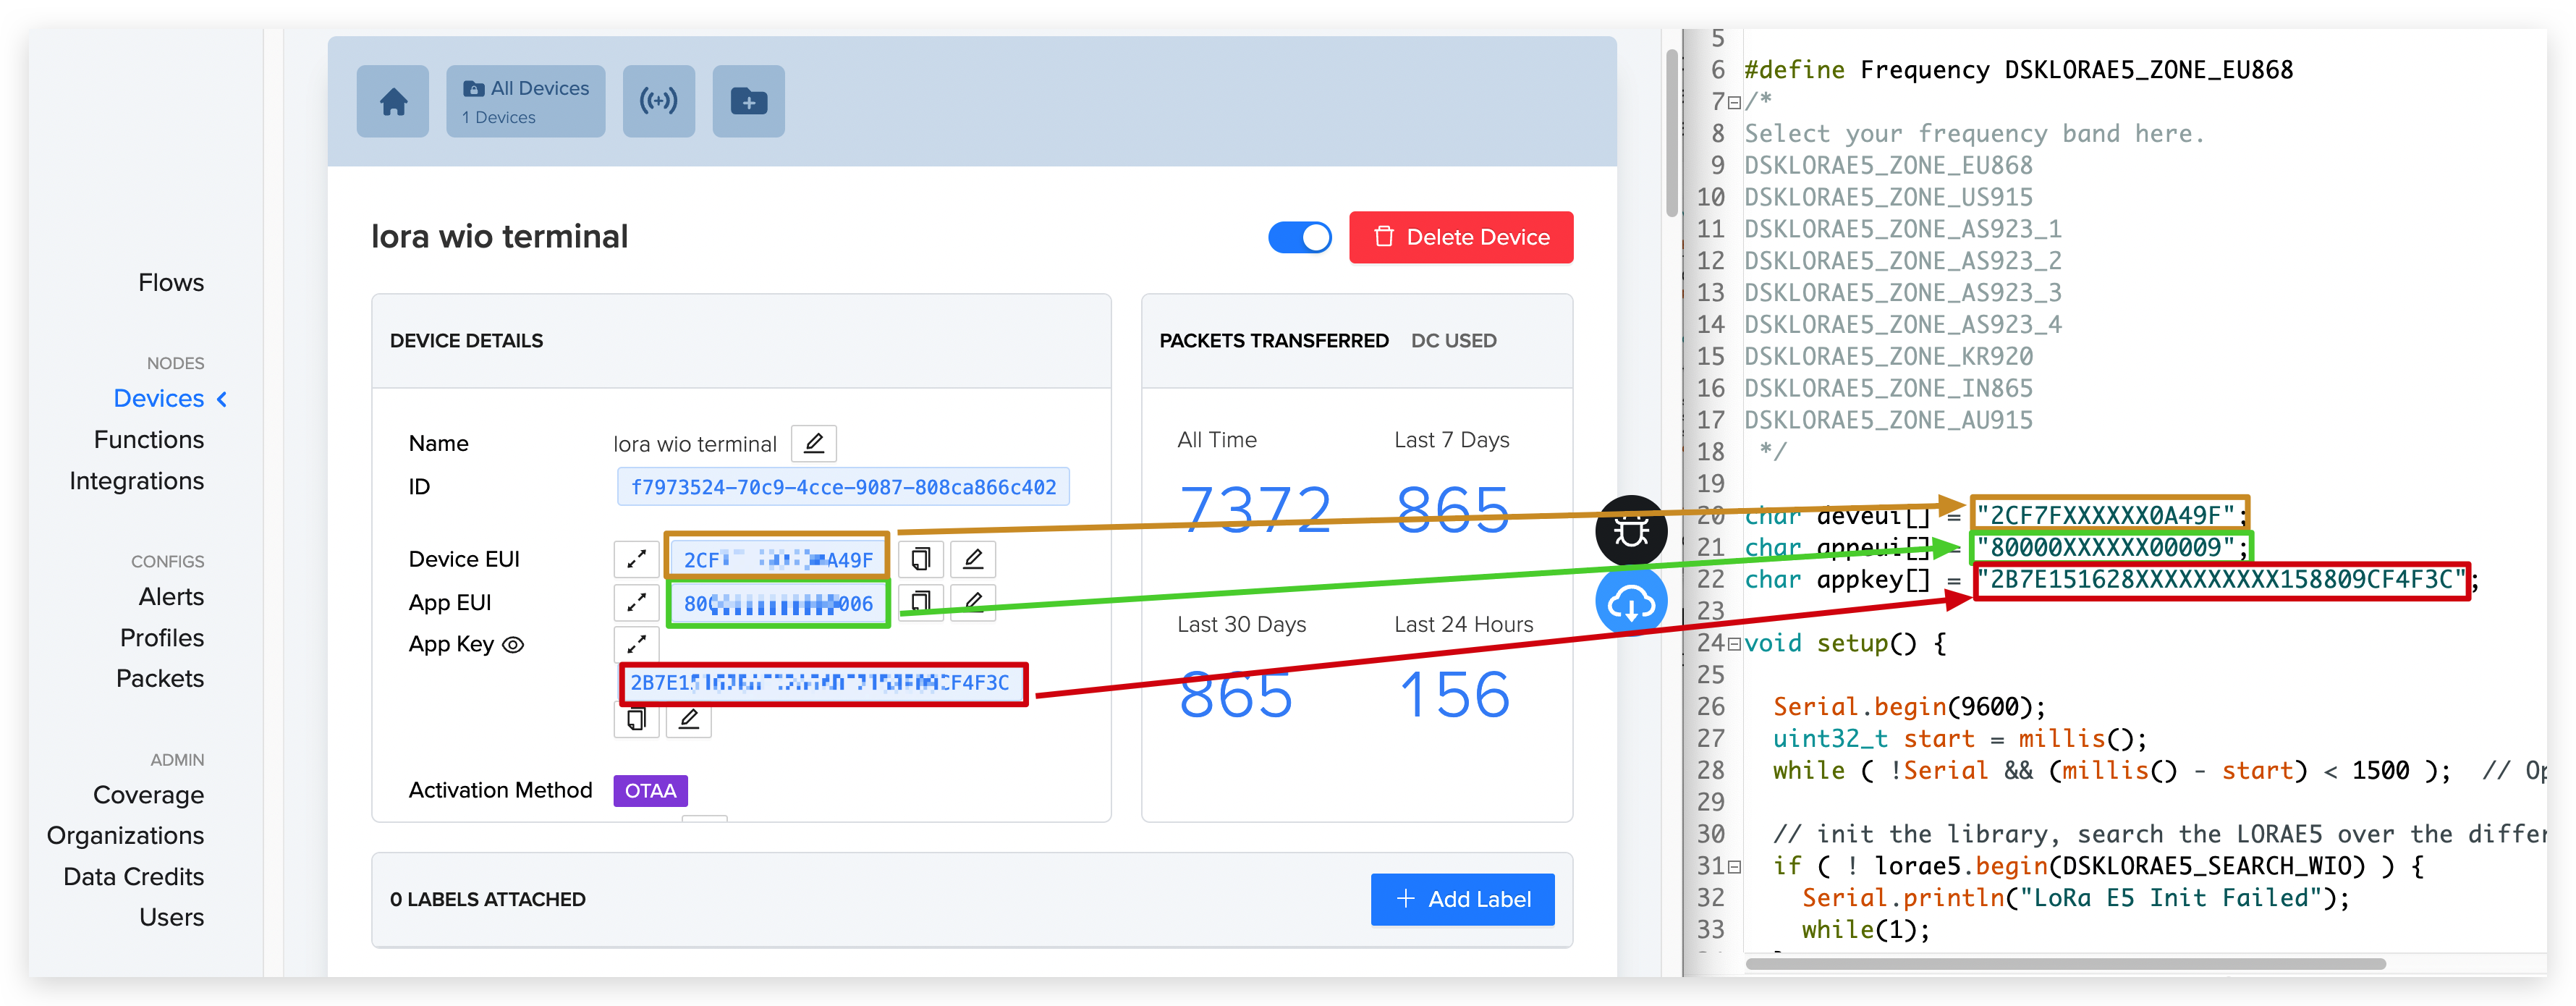
Task: Click the OTAA activation method badge
Action: (x=650, y=790)
